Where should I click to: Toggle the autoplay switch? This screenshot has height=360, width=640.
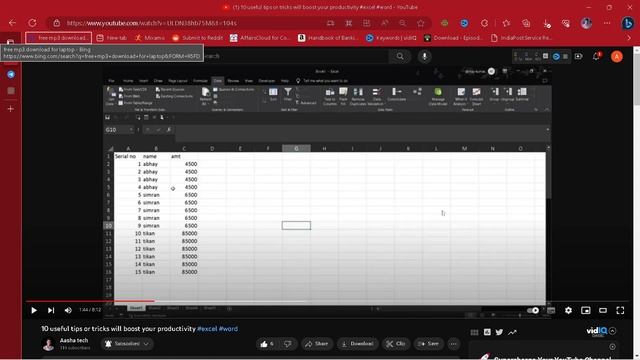pos(533,311)
